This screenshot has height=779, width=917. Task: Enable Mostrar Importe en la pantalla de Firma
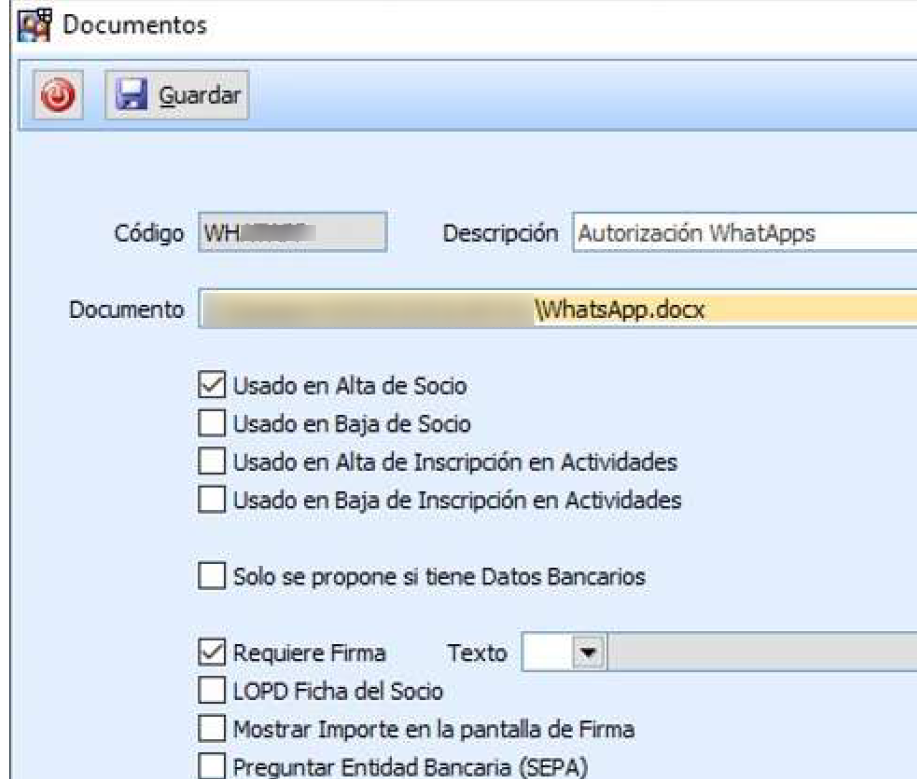tap(211, 729)
